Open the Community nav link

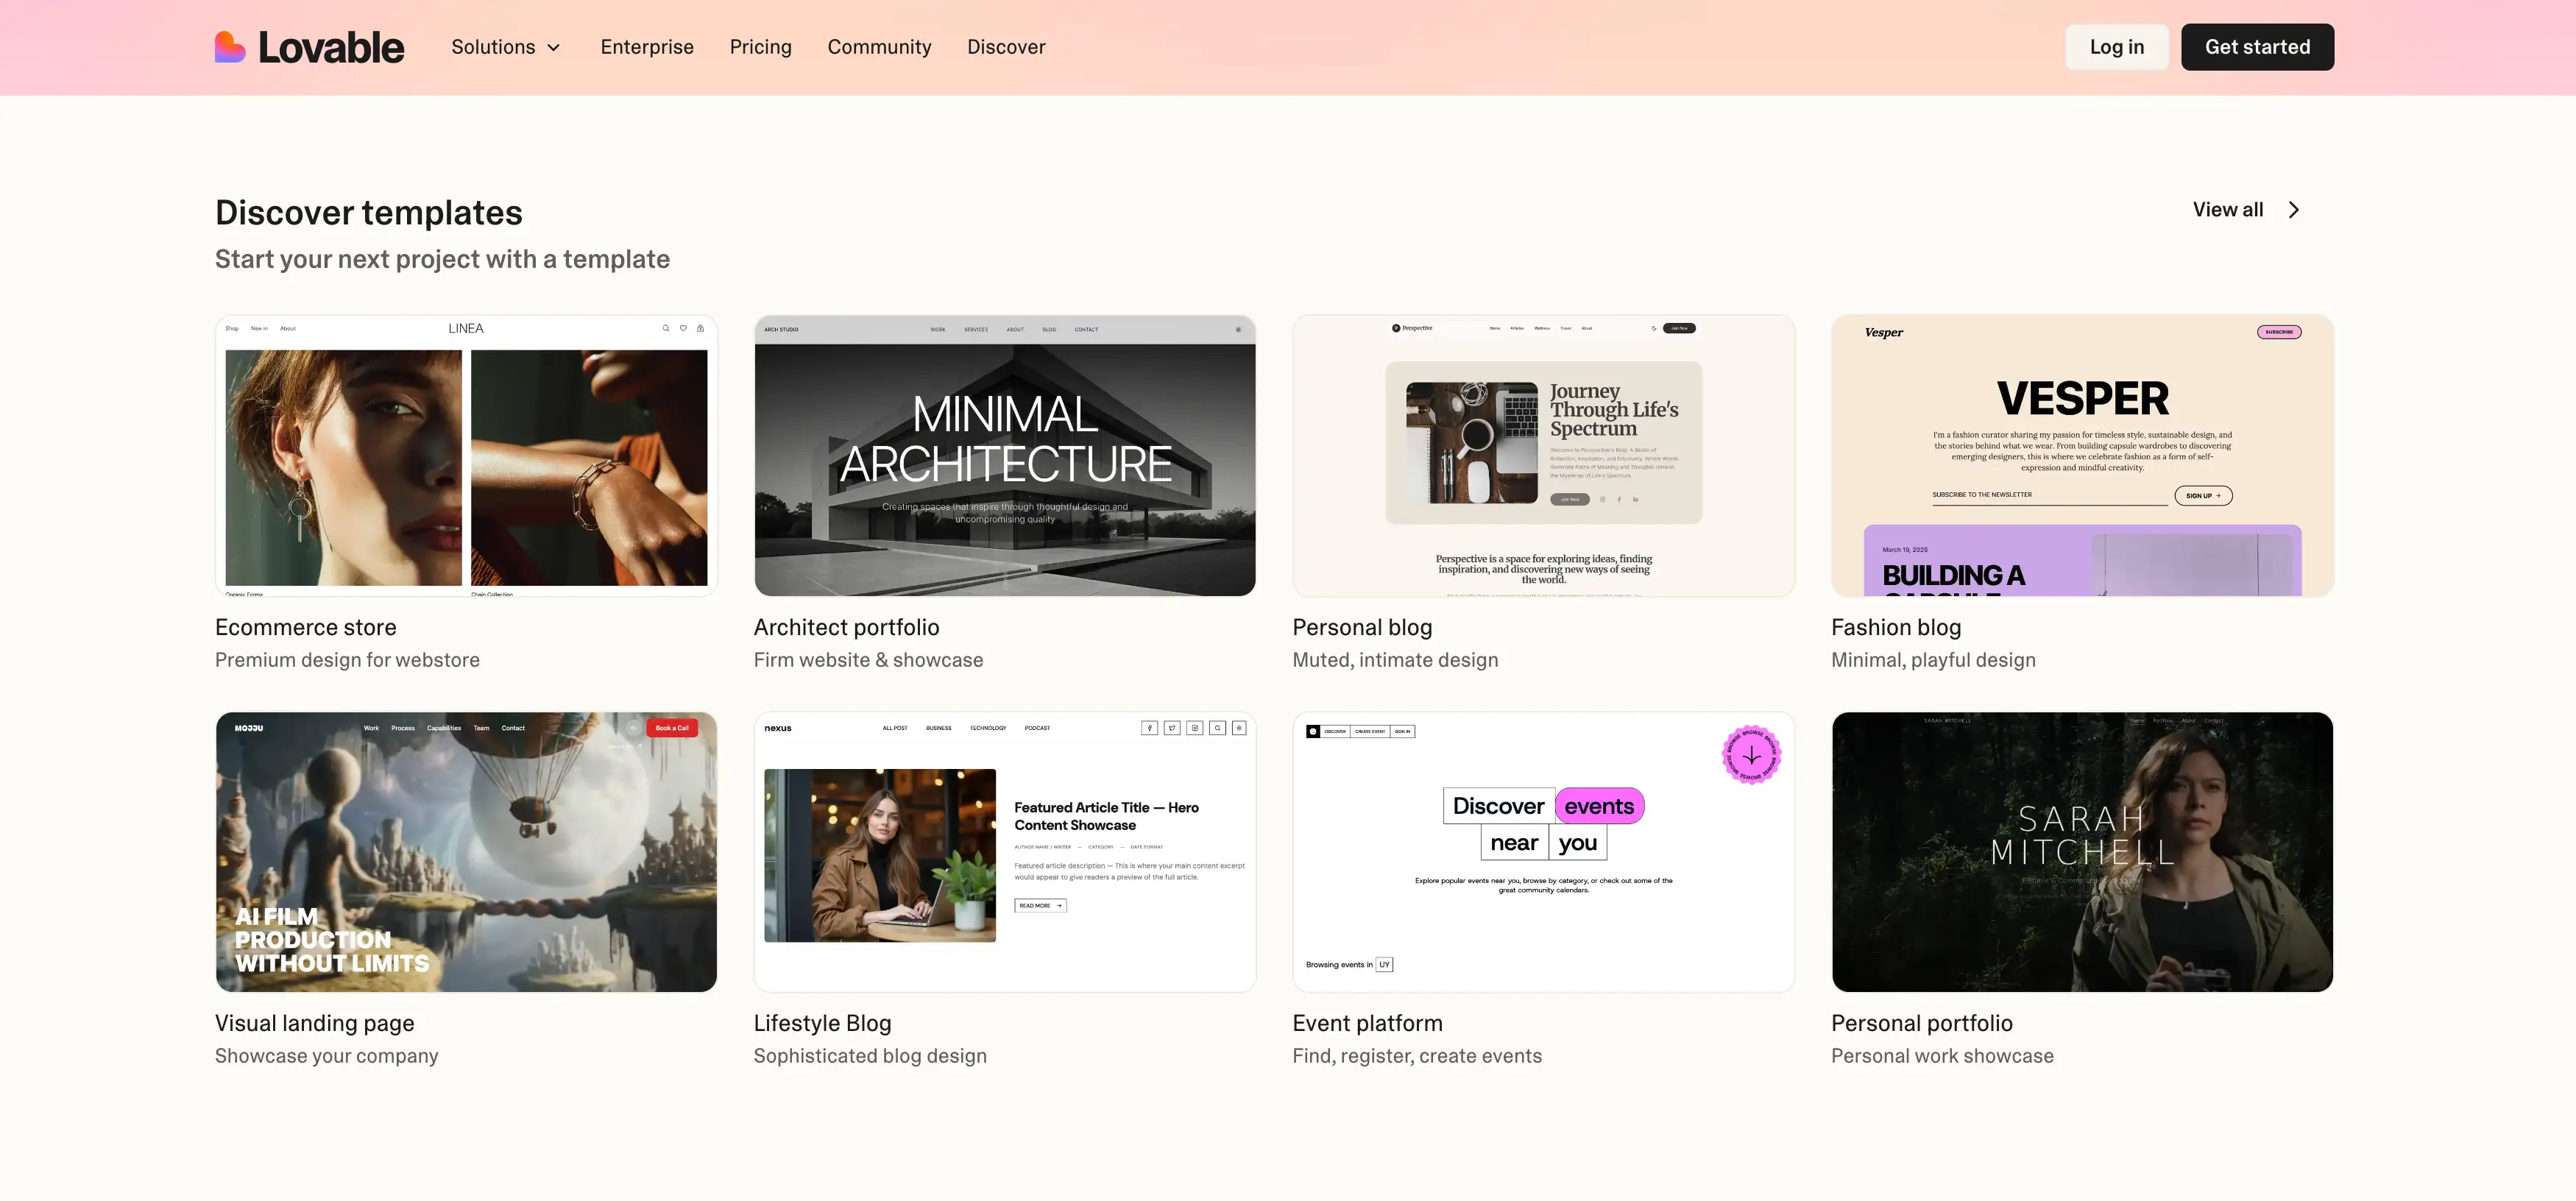878,47
